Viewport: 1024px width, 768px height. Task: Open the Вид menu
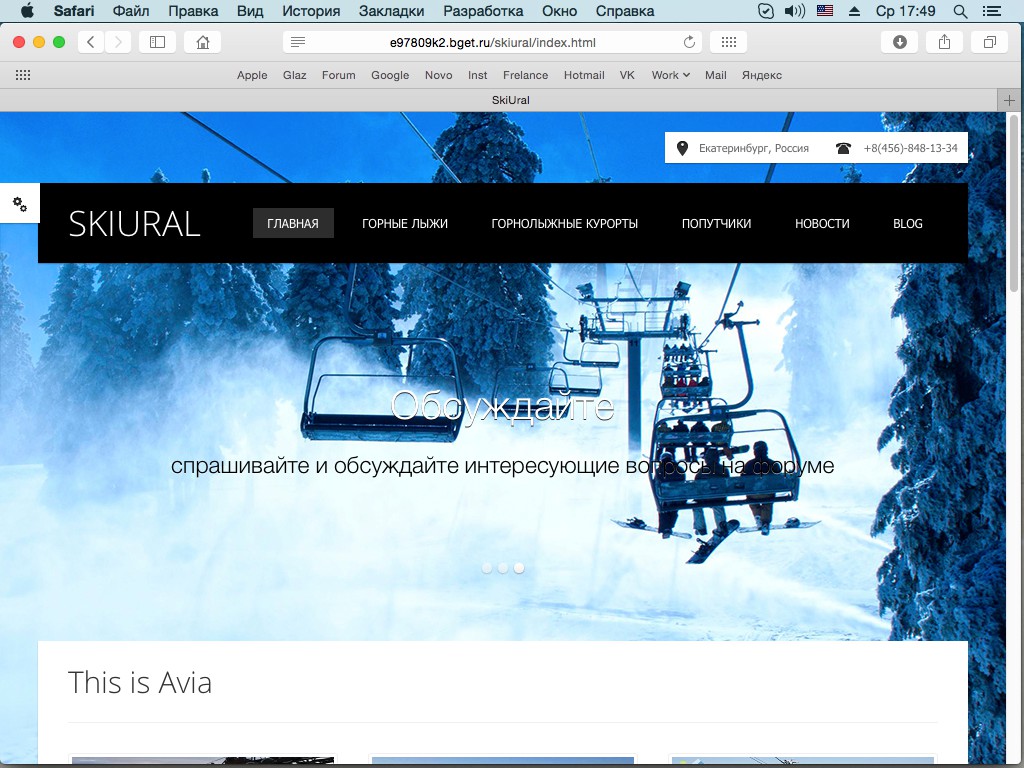pos(250,11)
